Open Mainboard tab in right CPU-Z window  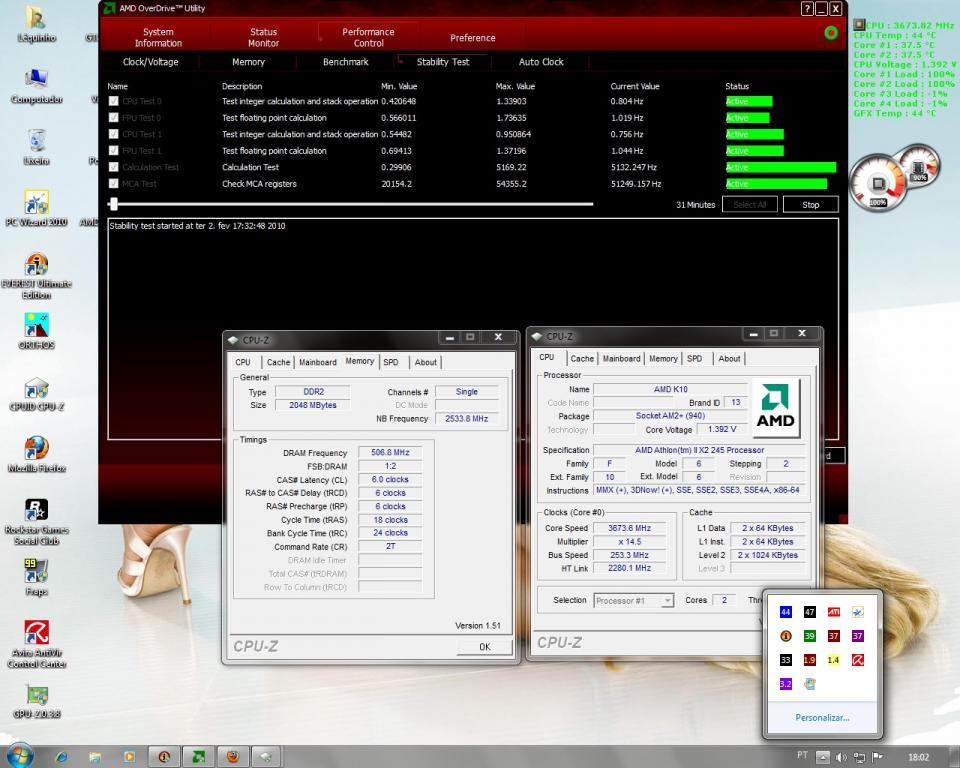click(x=621, y=358)
